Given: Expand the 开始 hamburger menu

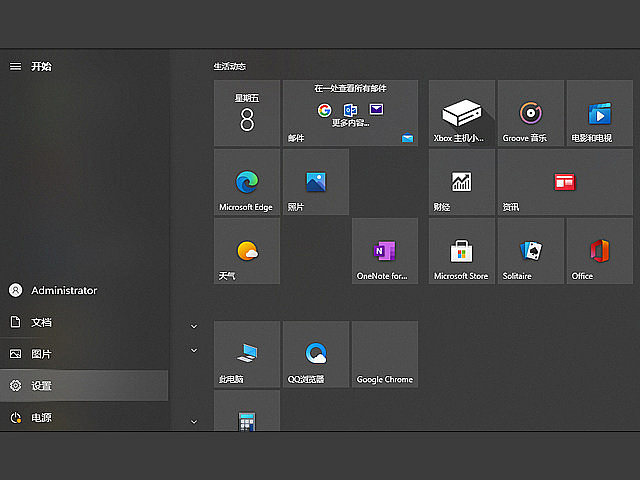Looking at the screenshot, I should tap(15, 66).
